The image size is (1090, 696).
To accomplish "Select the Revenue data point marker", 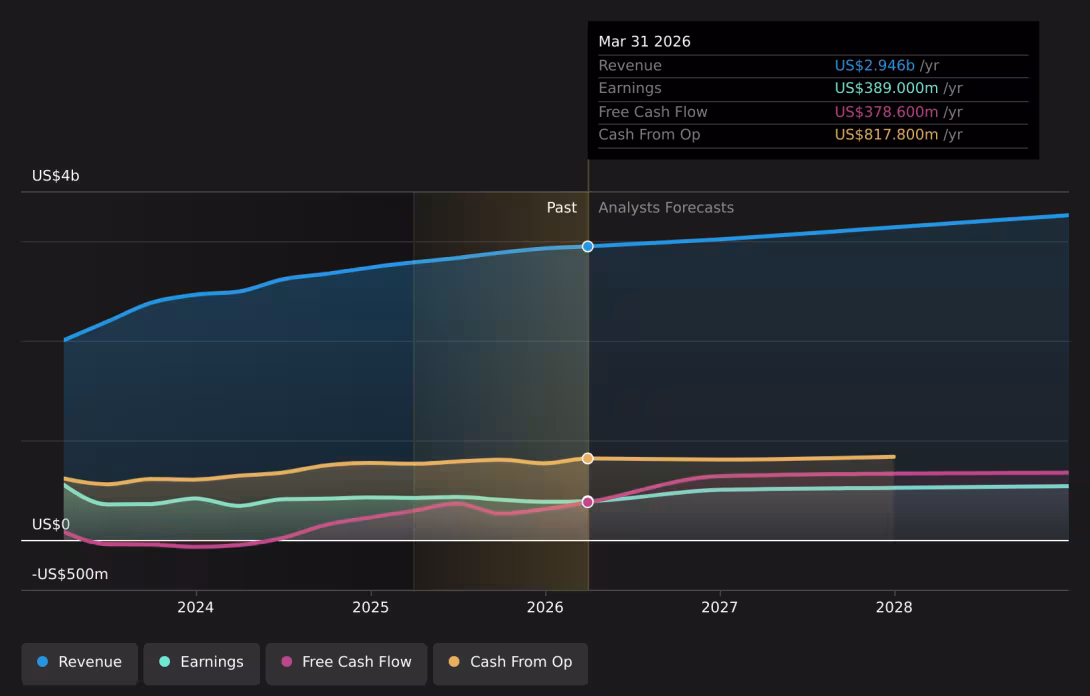I will [587, 246].
